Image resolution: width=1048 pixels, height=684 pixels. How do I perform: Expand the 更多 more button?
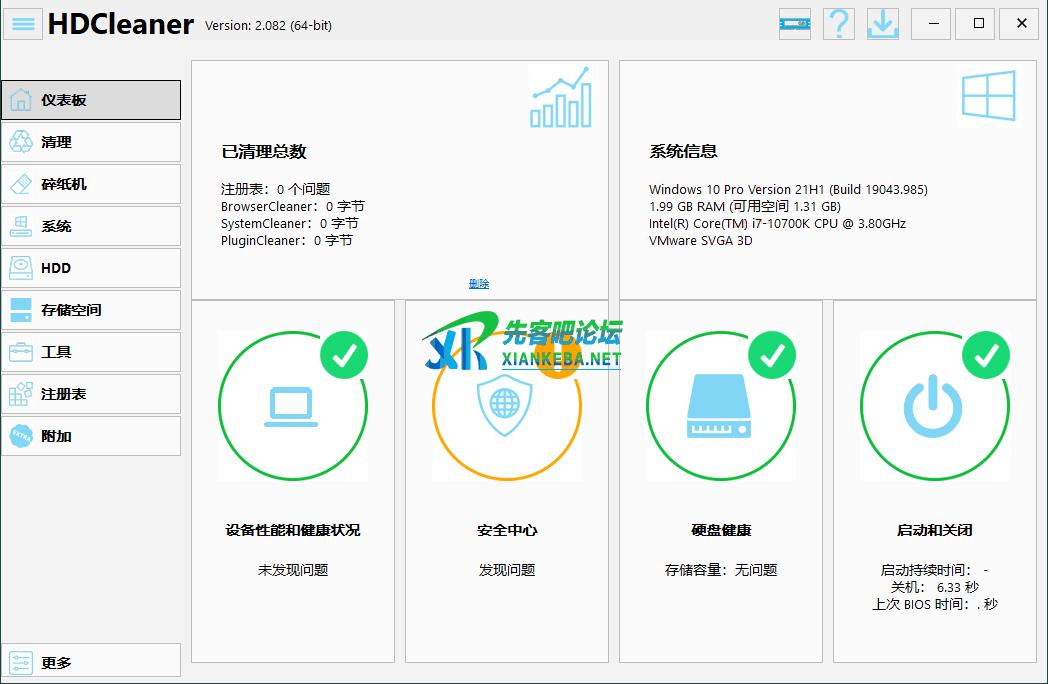pyautogui.click(x=91, y=662)
